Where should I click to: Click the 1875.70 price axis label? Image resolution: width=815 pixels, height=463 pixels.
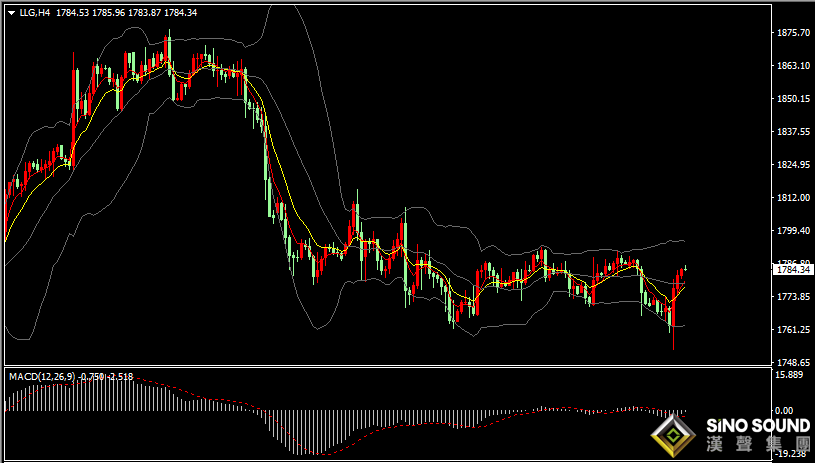point(792,33)
